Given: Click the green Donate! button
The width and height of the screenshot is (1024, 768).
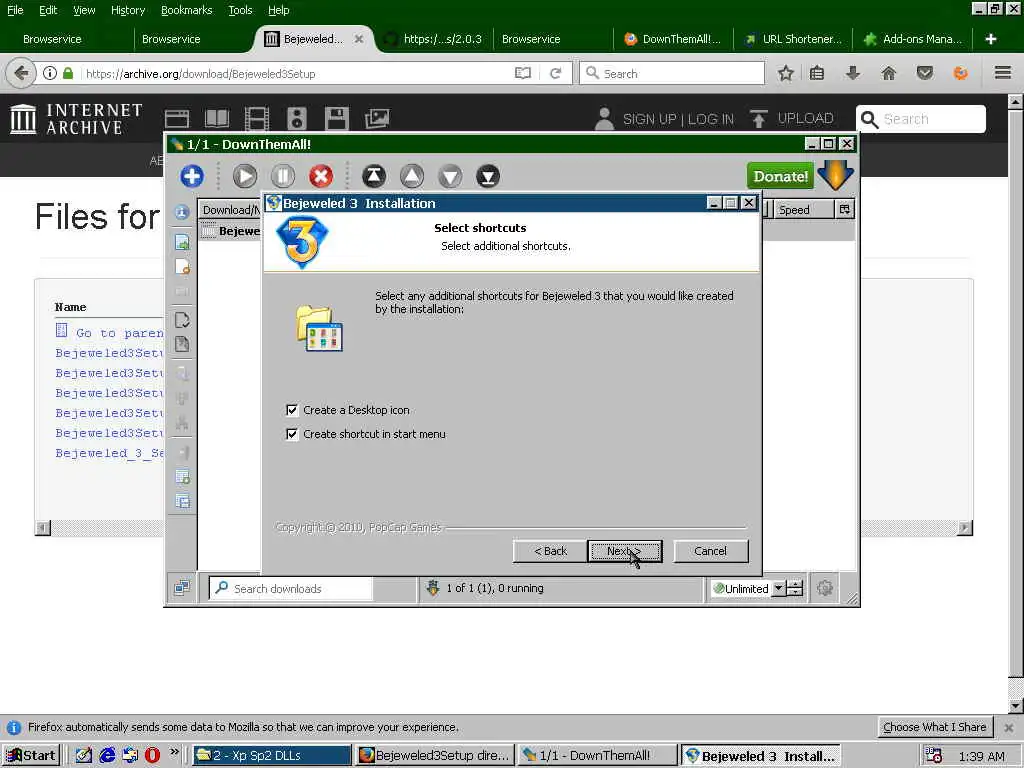Looking at the screenshot, I should pos(780,176).
